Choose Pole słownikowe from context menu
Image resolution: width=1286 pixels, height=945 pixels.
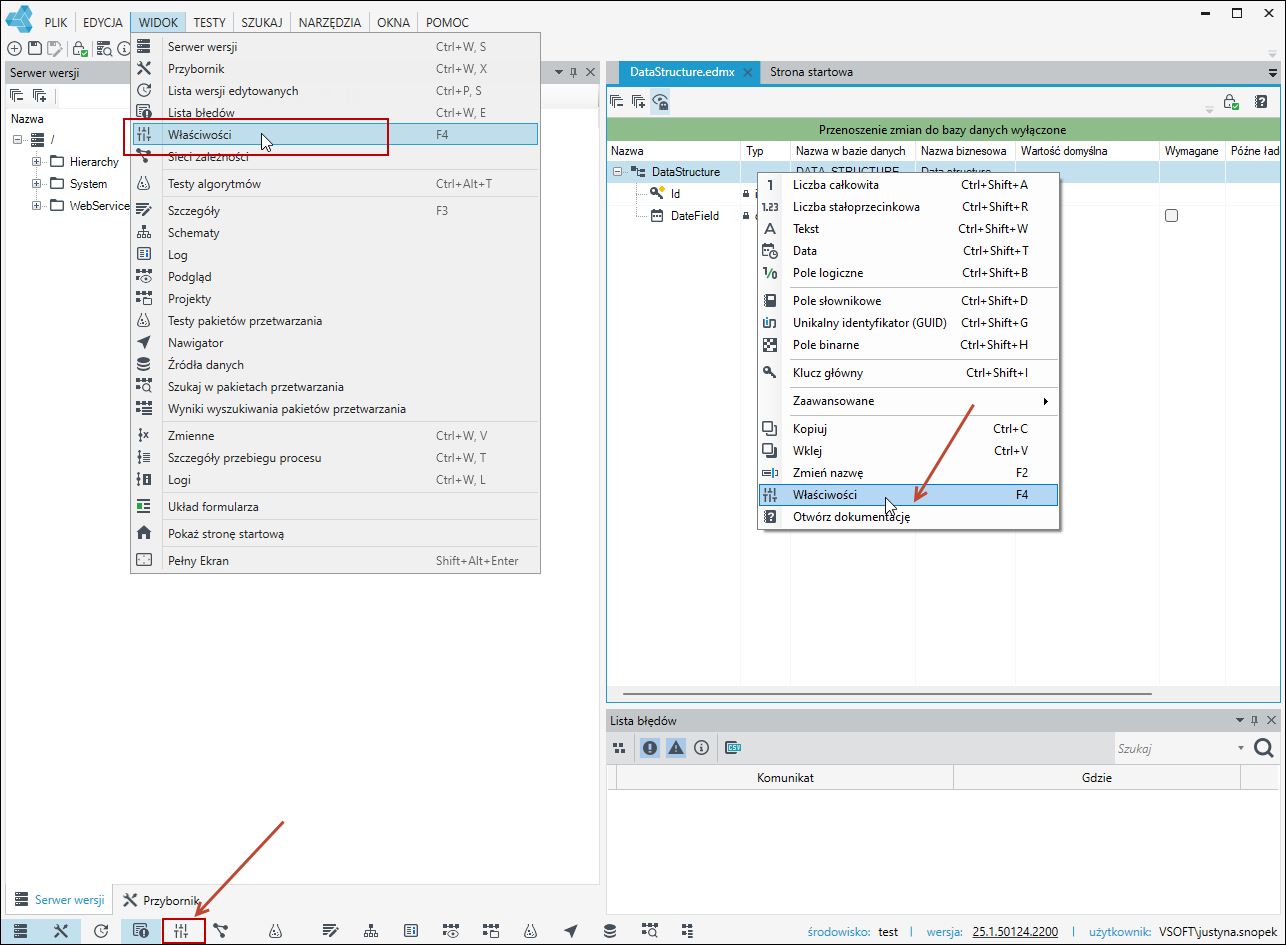(x=909, y=300)
